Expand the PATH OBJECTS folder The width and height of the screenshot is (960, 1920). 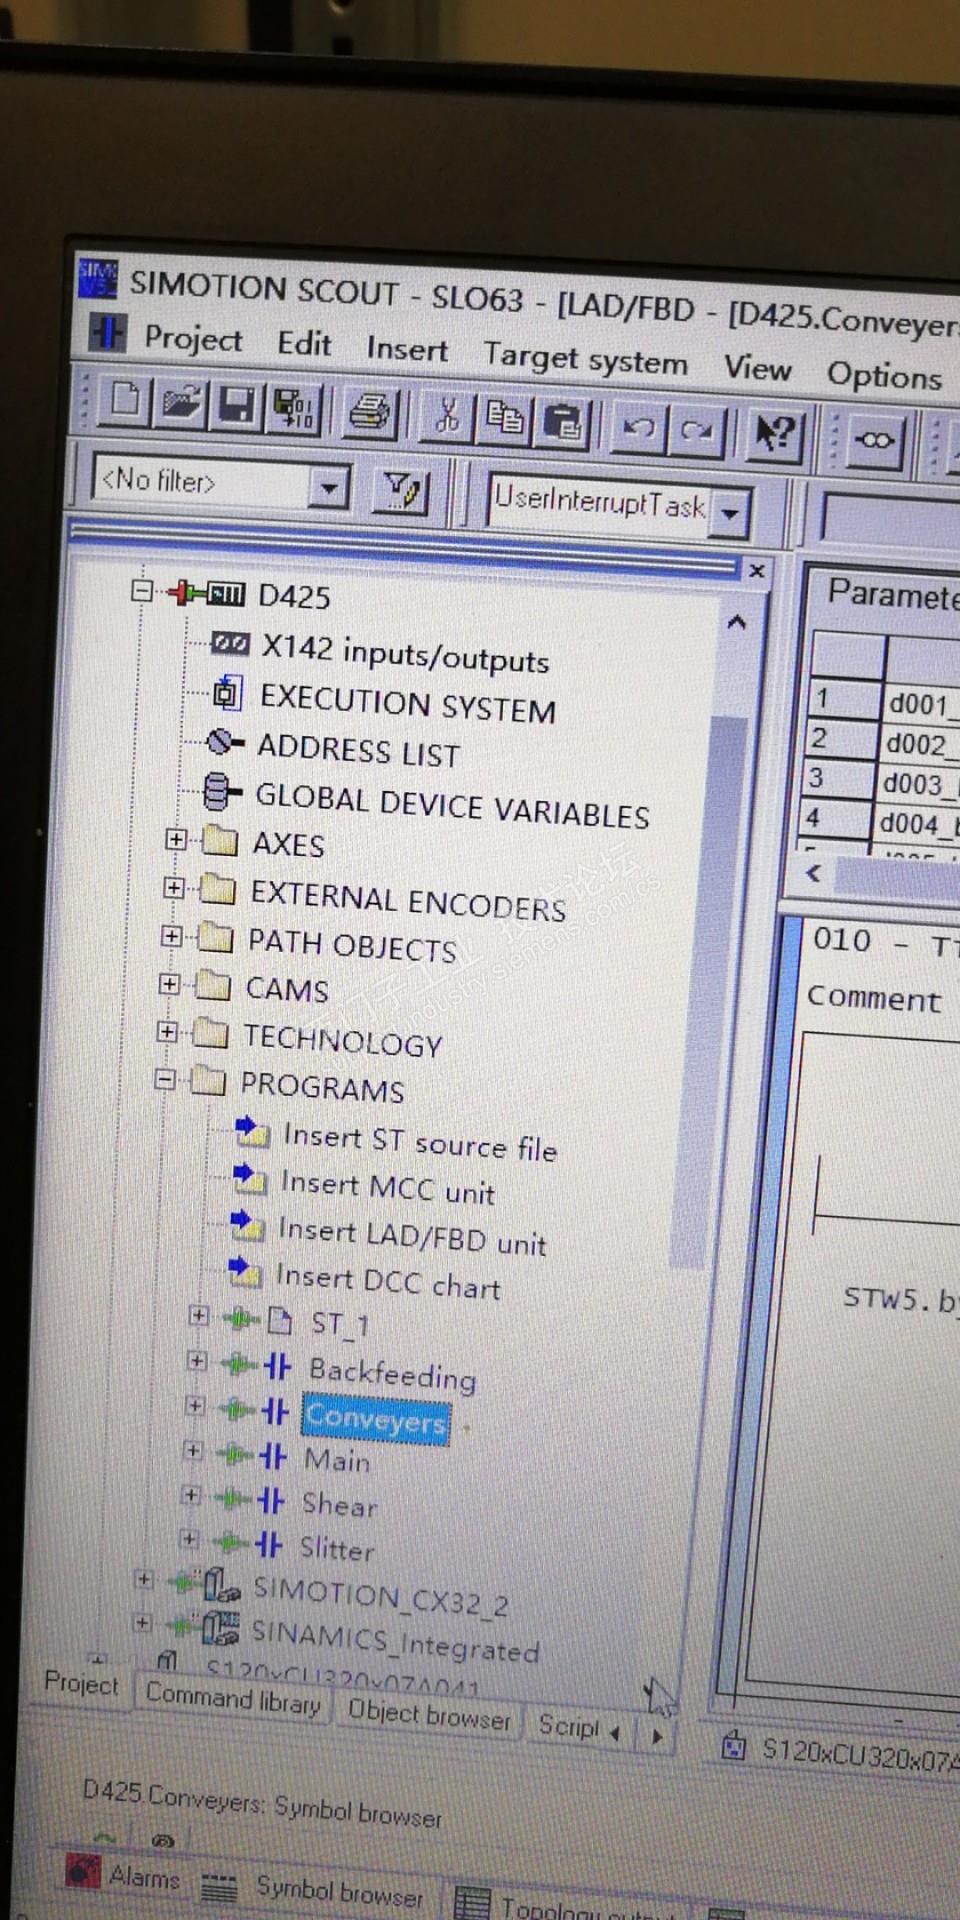click(171, 936)
